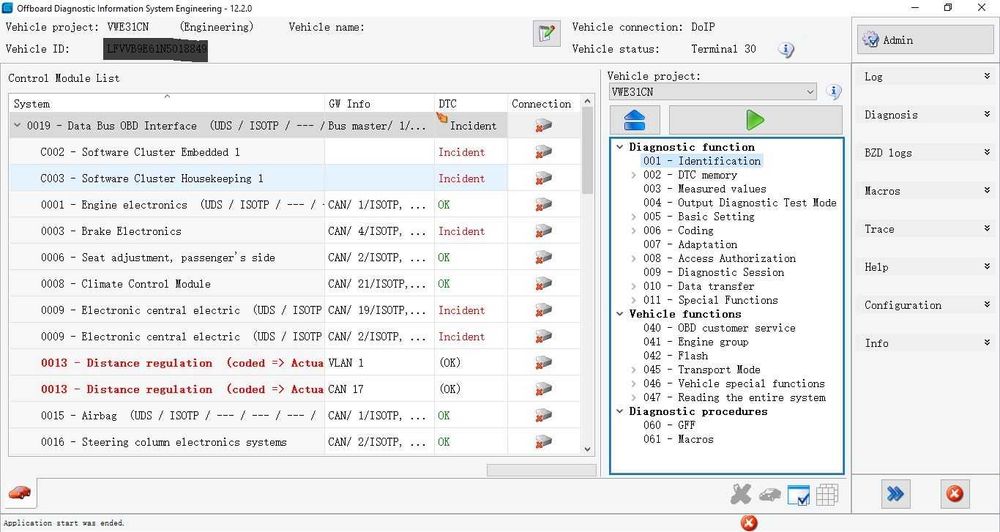Click the red error icon in status bar
Viewport: 1000px width, 532px height.
(749, 523)
